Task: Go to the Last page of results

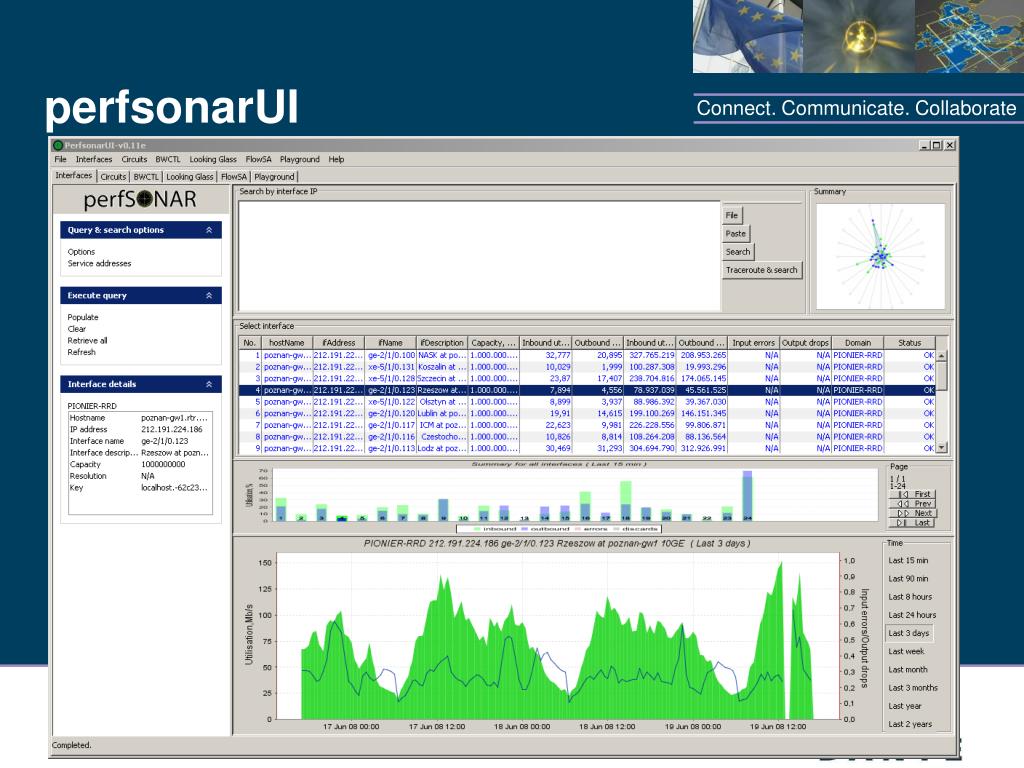Action: click(914, 522)
